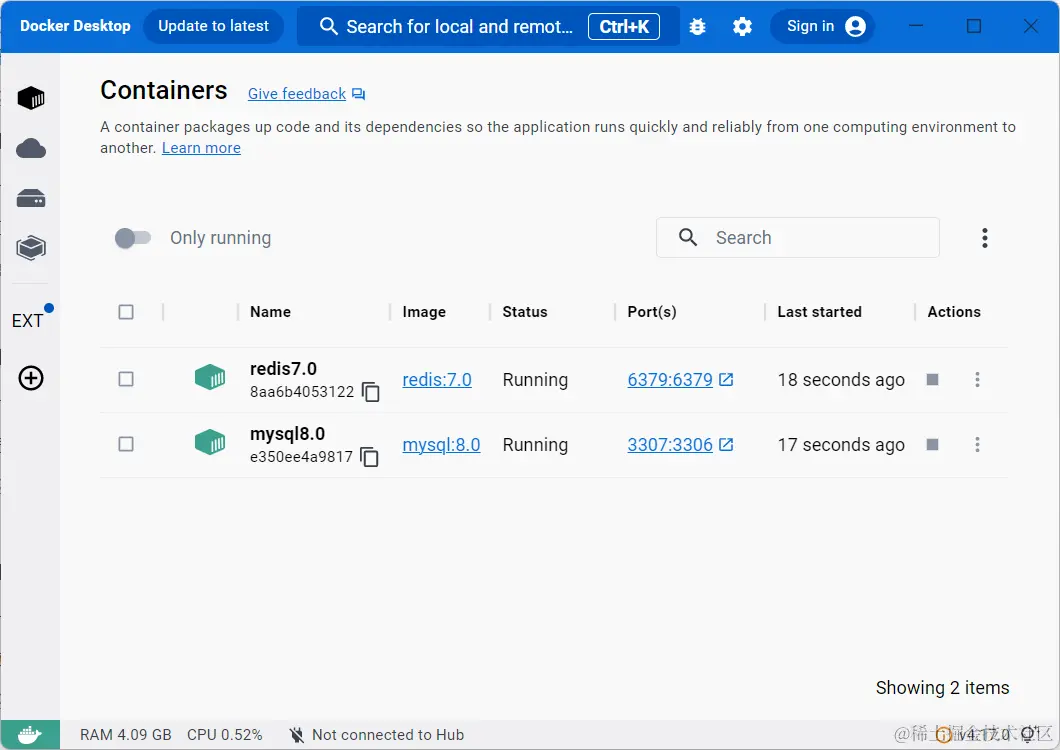
Task: Sort by the Image column header
Action: coord(424,312)
